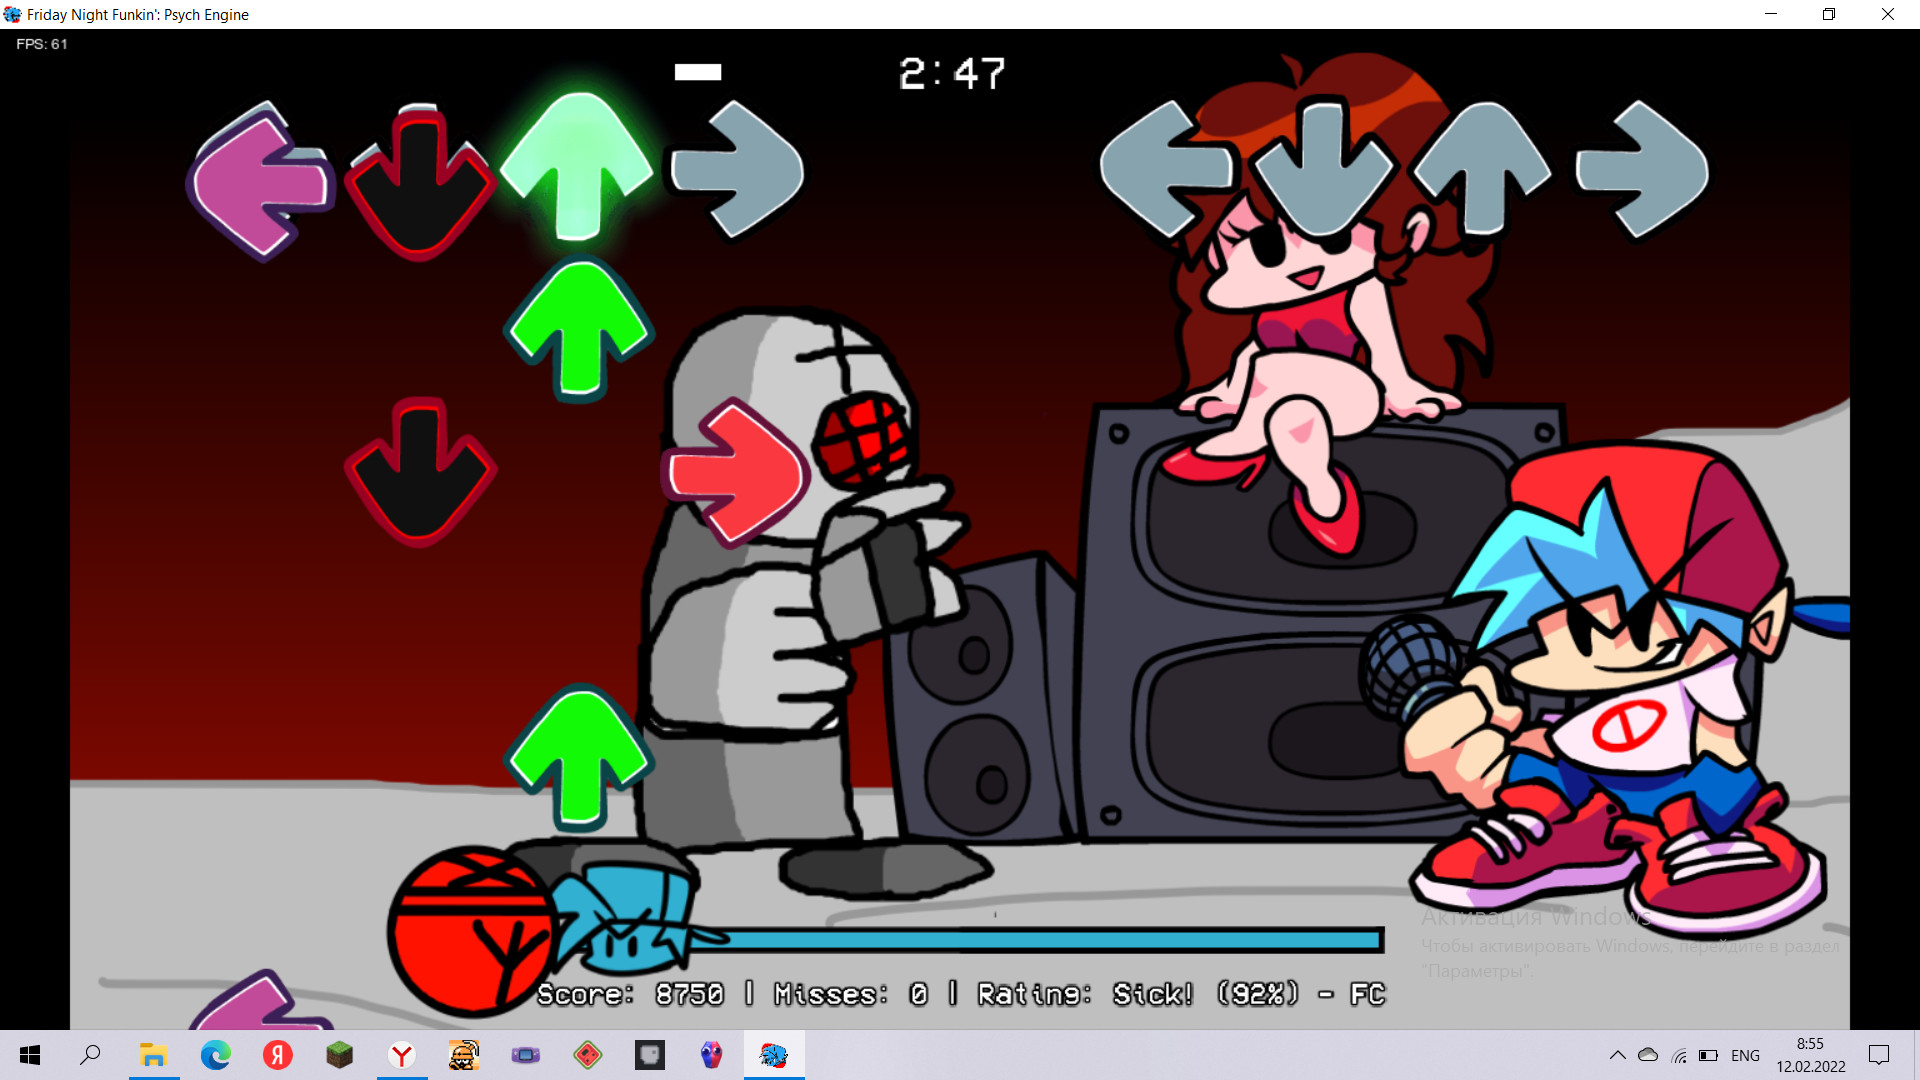Screen dimensions: 1920x1080
Task: Click the battery tray icon
Action: [1709, 1055]
